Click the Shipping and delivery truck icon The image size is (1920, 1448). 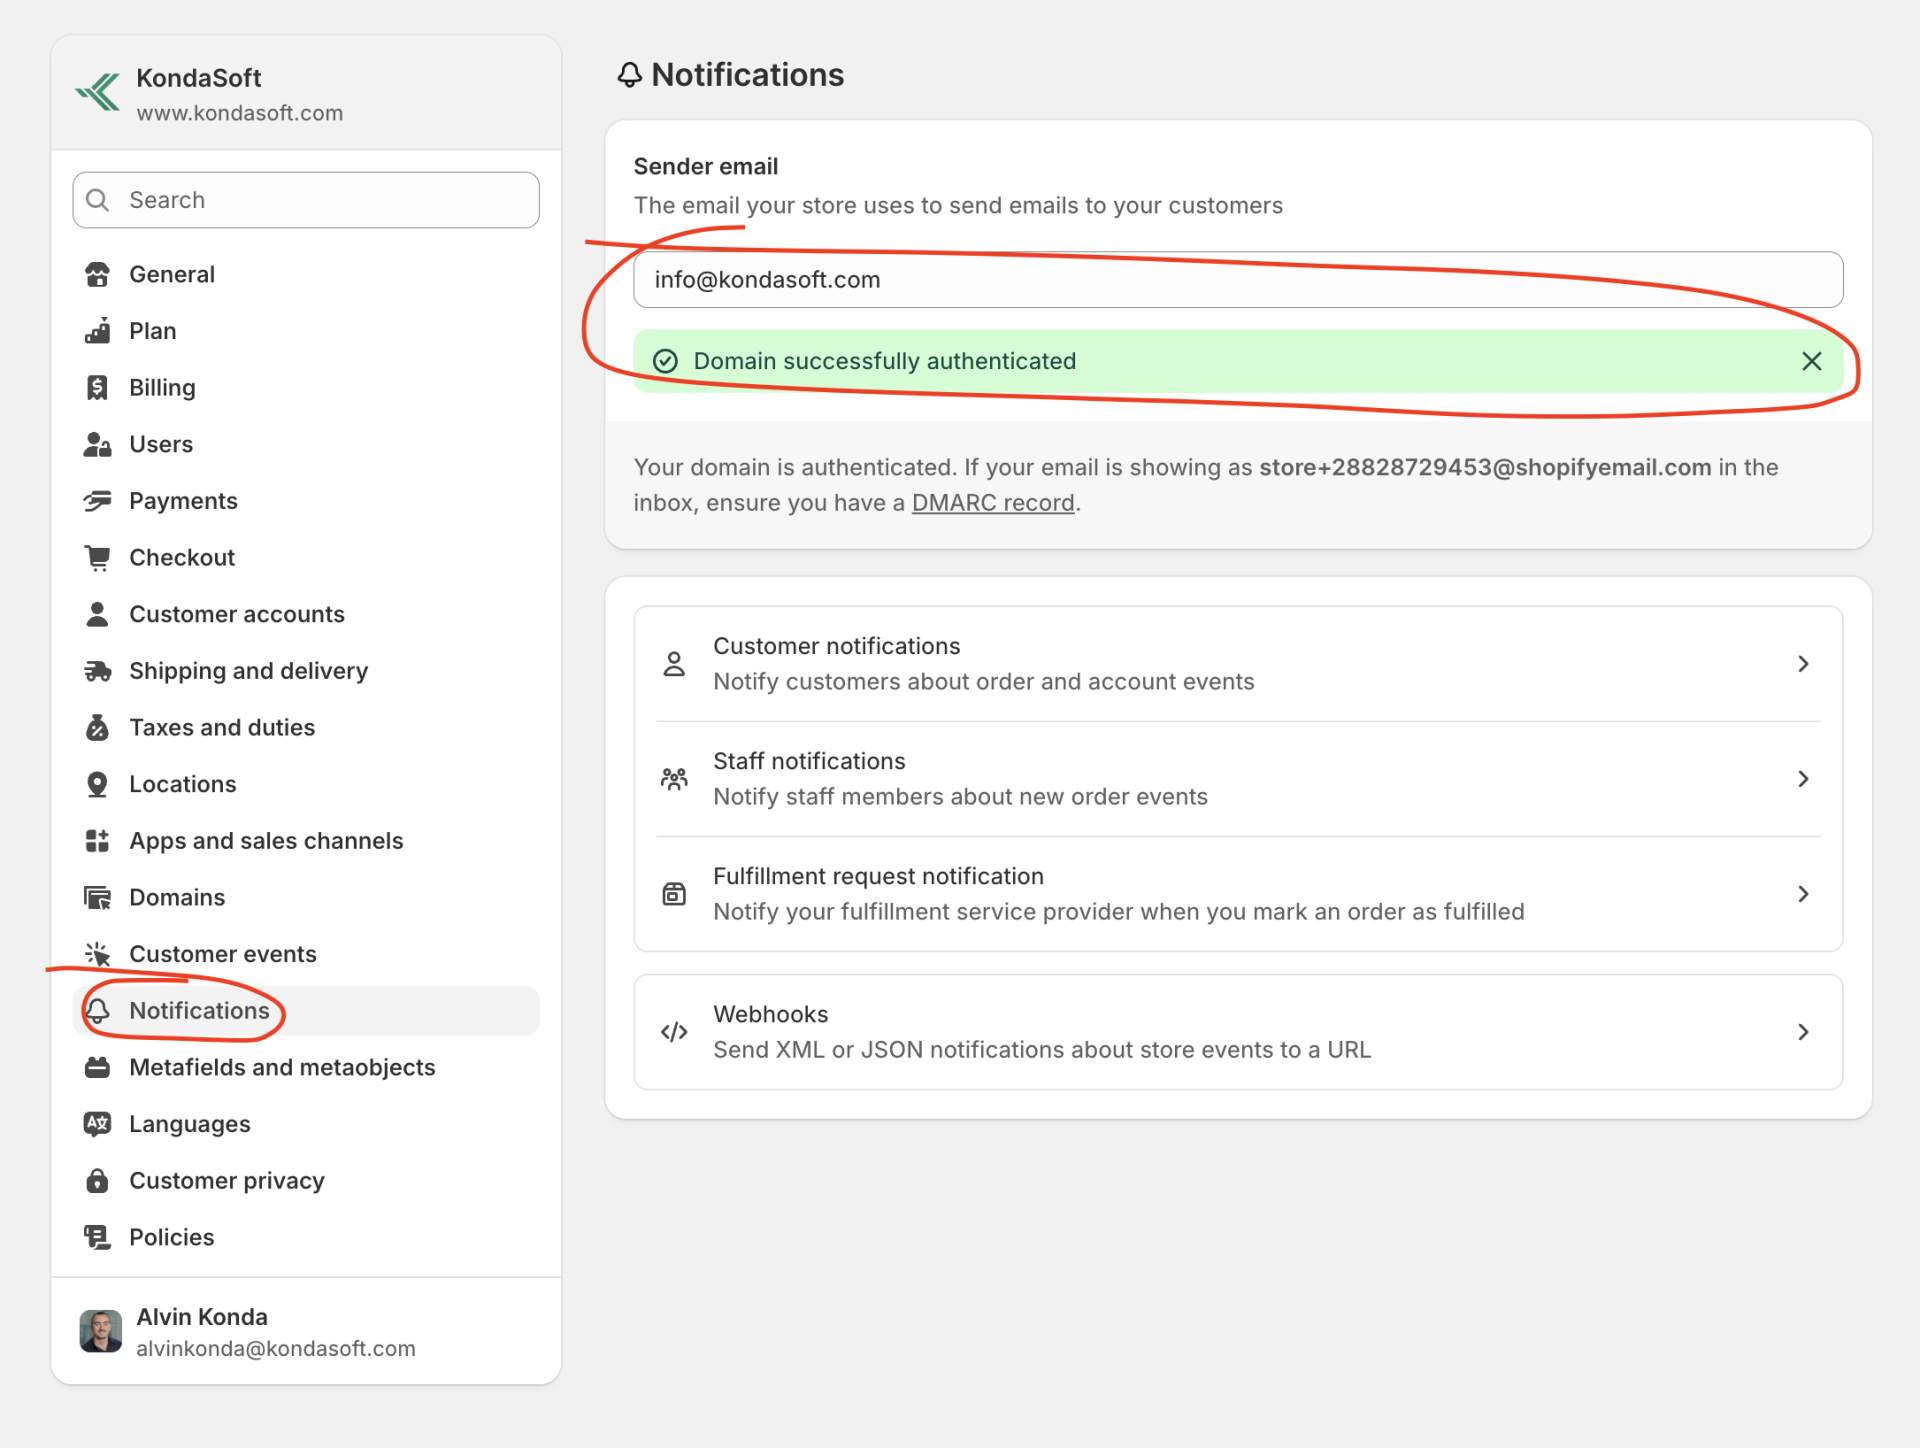pos(97,671)
